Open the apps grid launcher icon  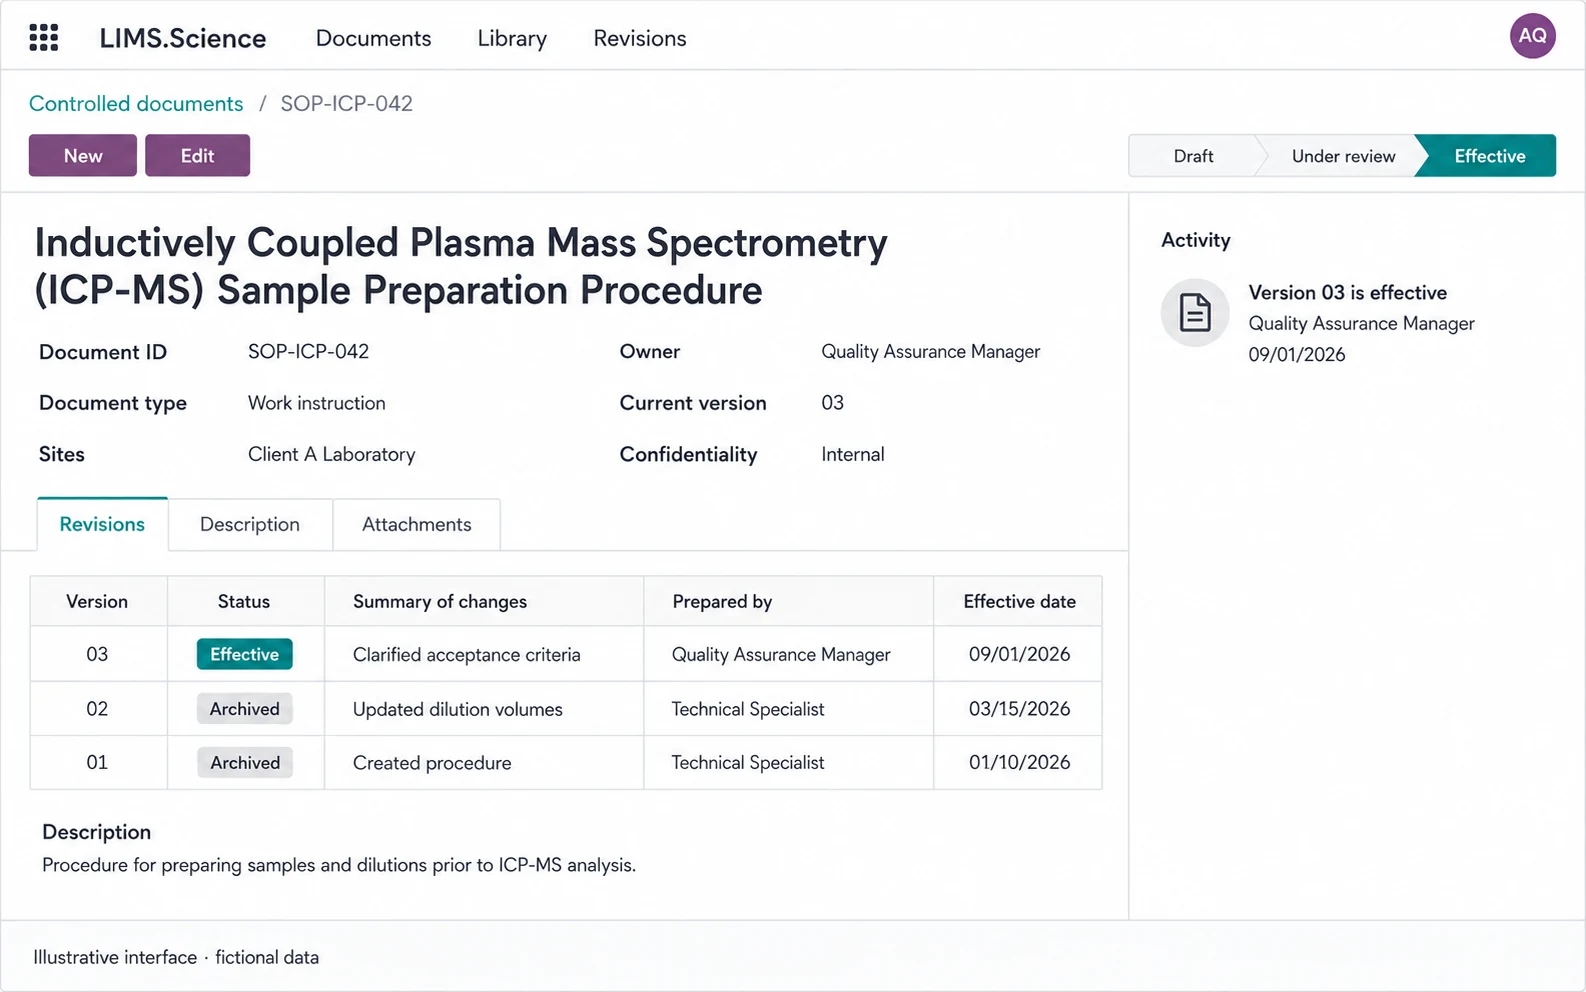pyautogui.click(x=44, y=38)
